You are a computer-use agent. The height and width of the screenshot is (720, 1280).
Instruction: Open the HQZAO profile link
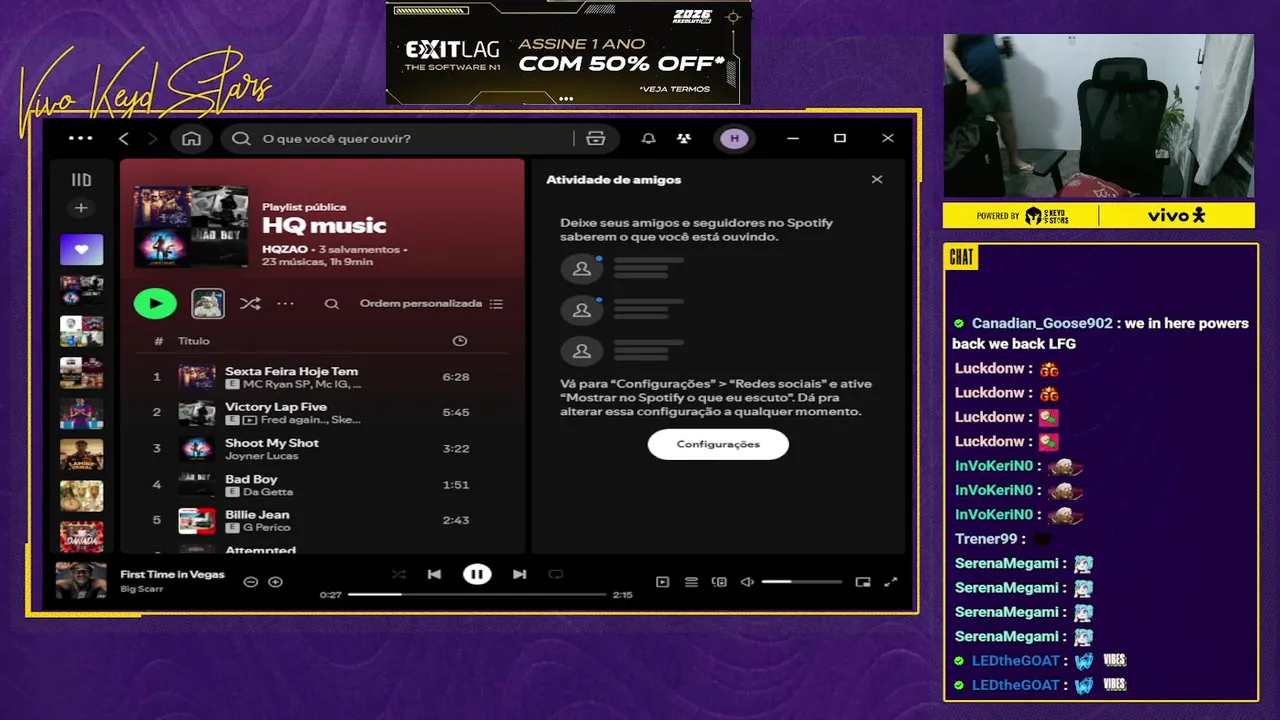click(285, 249)
